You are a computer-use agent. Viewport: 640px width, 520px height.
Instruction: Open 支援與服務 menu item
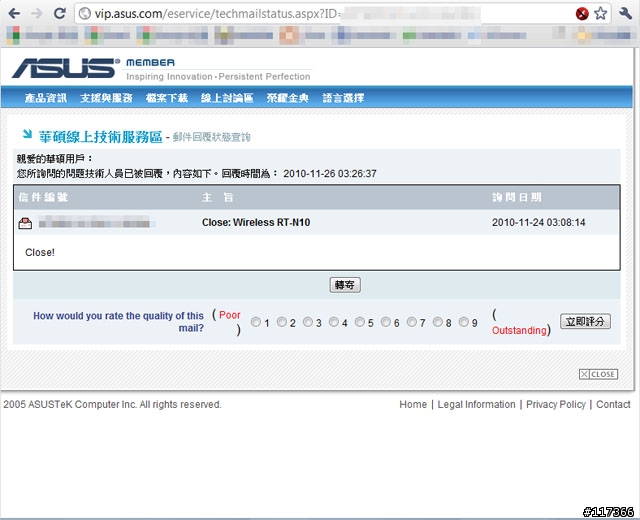(x=107, y=98)
